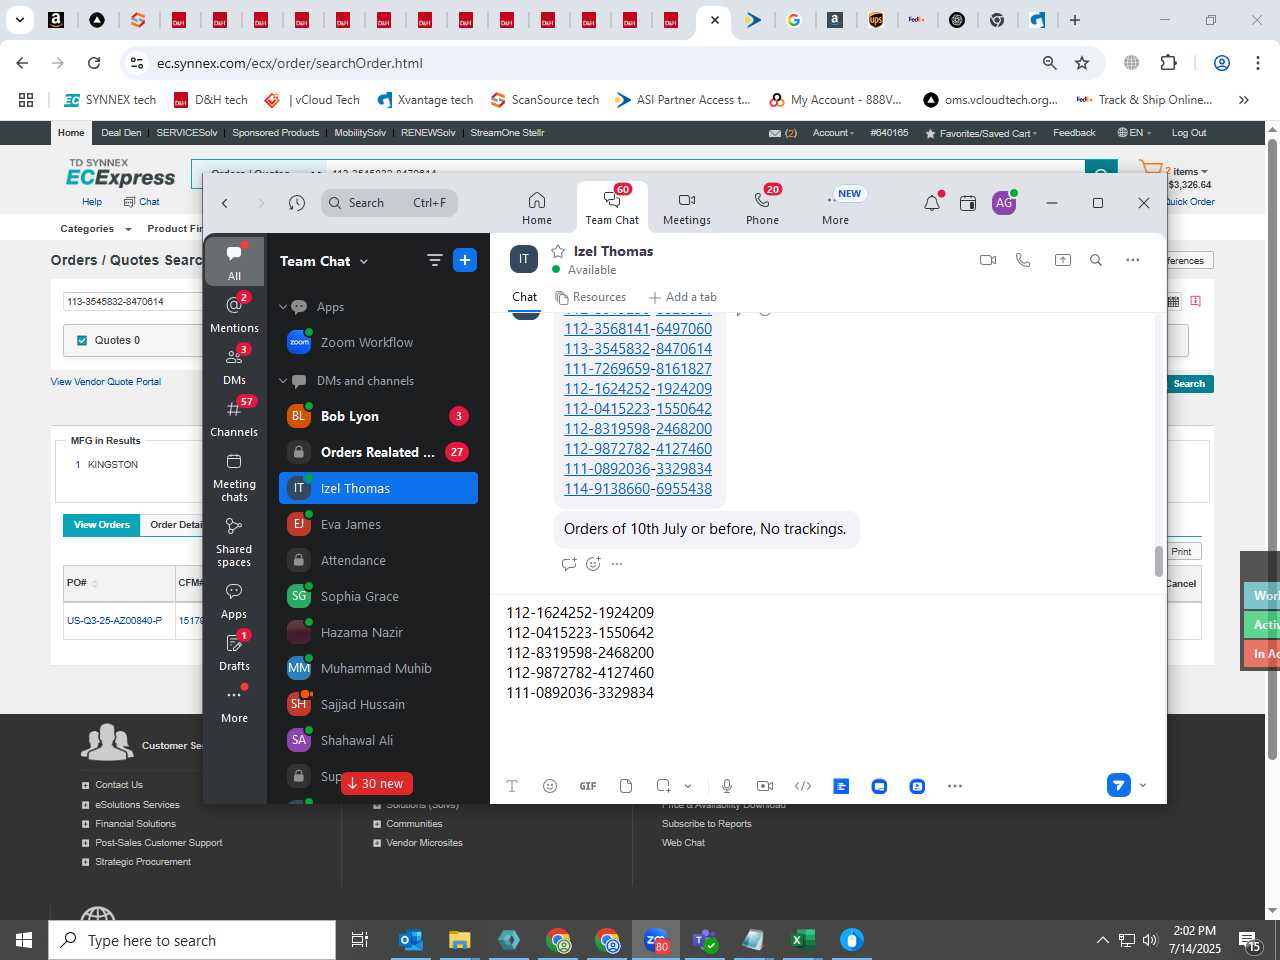Open Bob Lyon conversation

pyautogui.click(x=378, y=416)
